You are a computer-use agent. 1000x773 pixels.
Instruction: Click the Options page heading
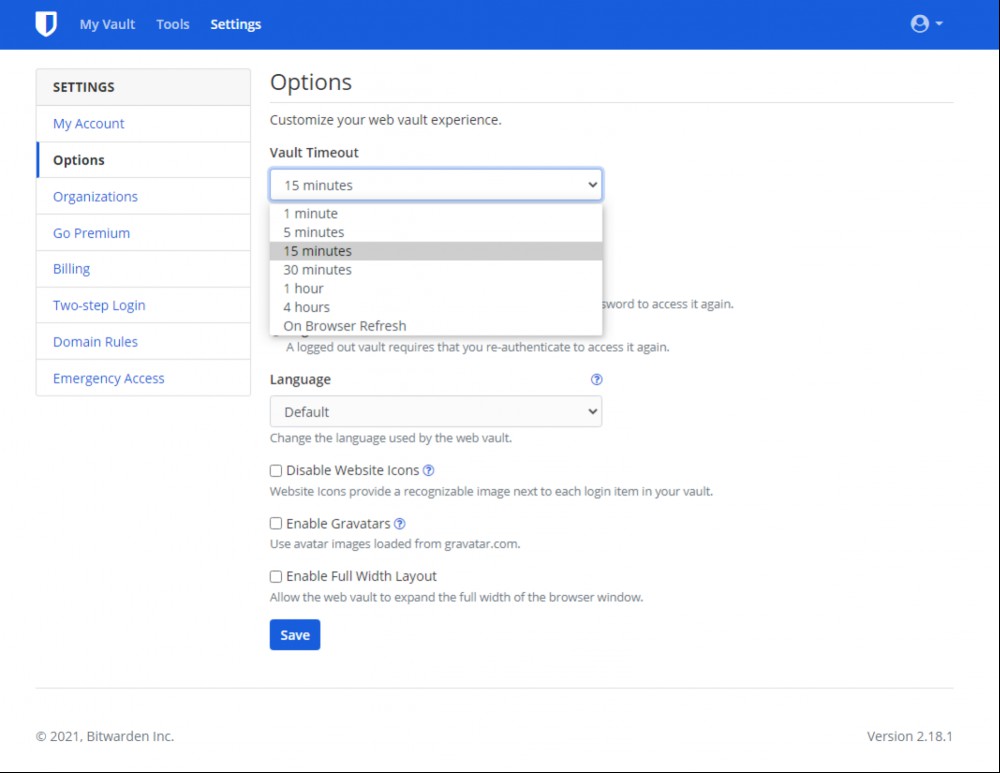[x=311, y=82]
